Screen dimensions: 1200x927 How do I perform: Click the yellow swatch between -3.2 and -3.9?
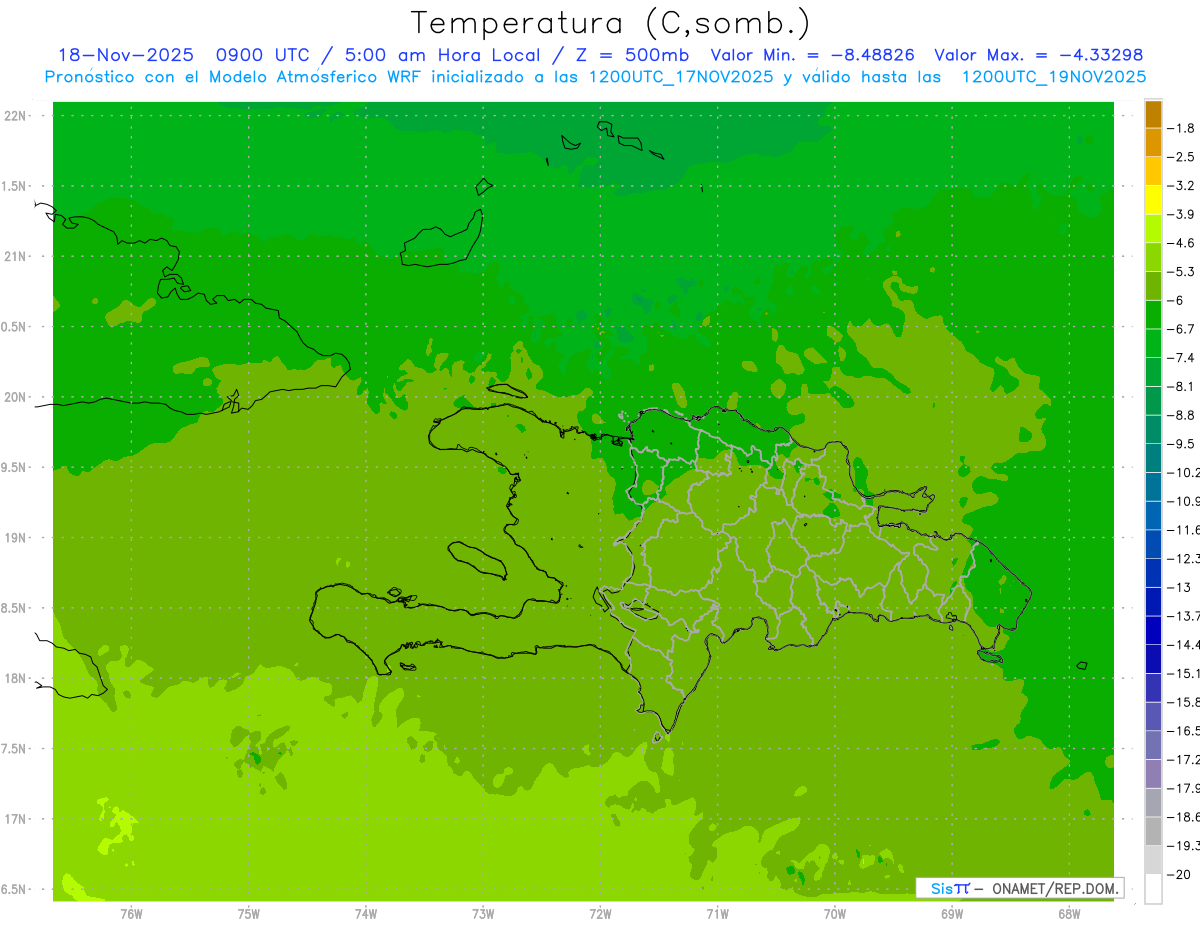pos(1153,200)
